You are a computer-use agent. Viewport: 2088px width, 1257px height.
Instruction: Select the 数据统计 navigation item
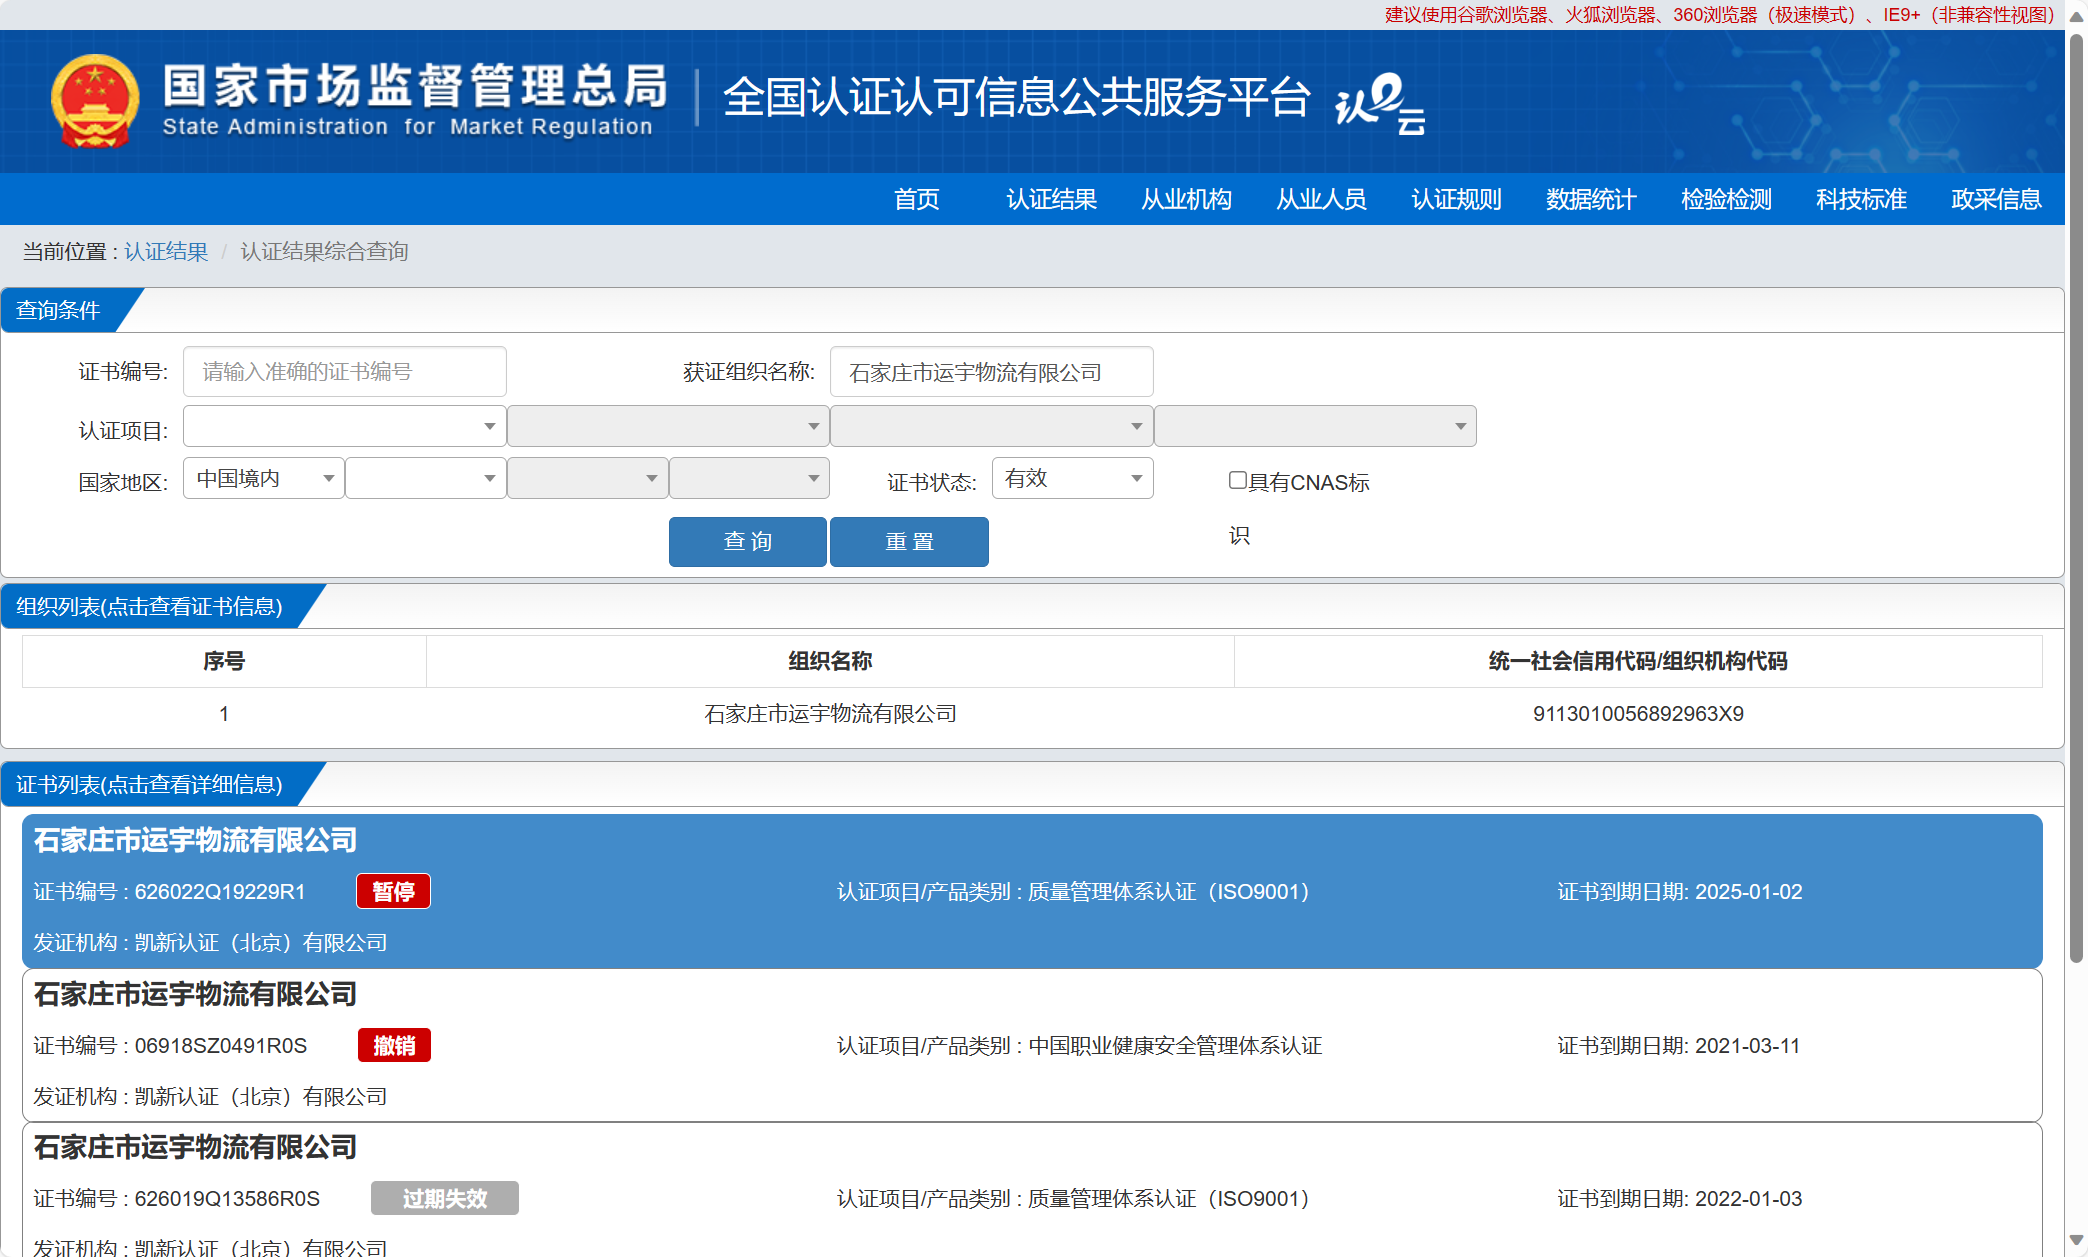point(1590,199)
